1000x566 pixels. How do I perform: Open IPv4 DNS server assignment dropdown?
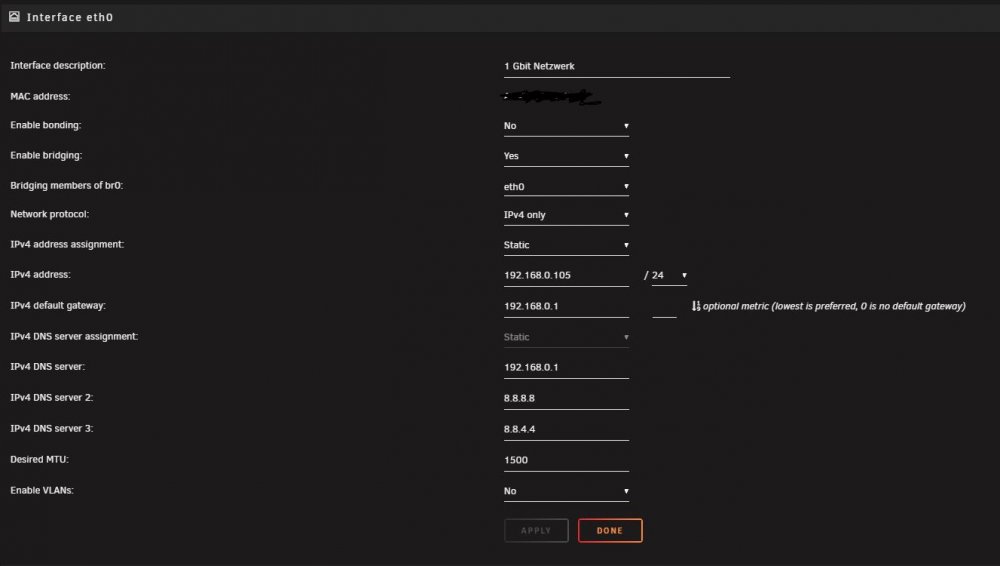[566, 337]
